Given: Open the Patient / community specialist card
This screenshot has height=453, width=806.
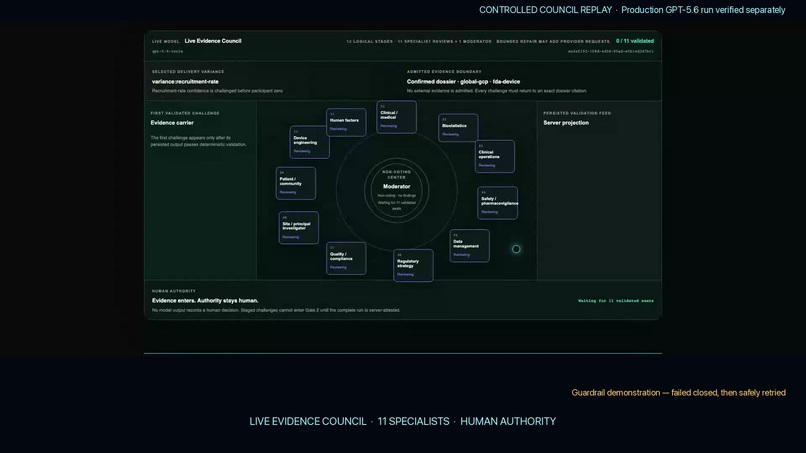Looking at the screenshot, I should 296,183.
